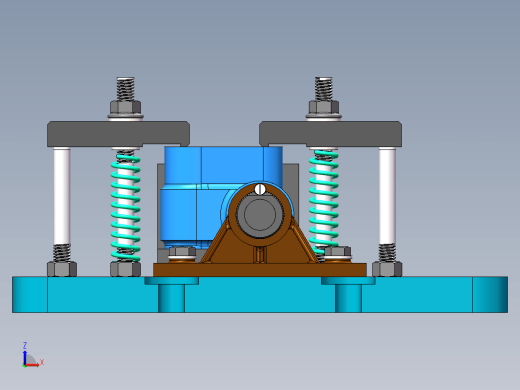Select the right dark gray clamp bar
520x390 pixels.
coord(330,134)
